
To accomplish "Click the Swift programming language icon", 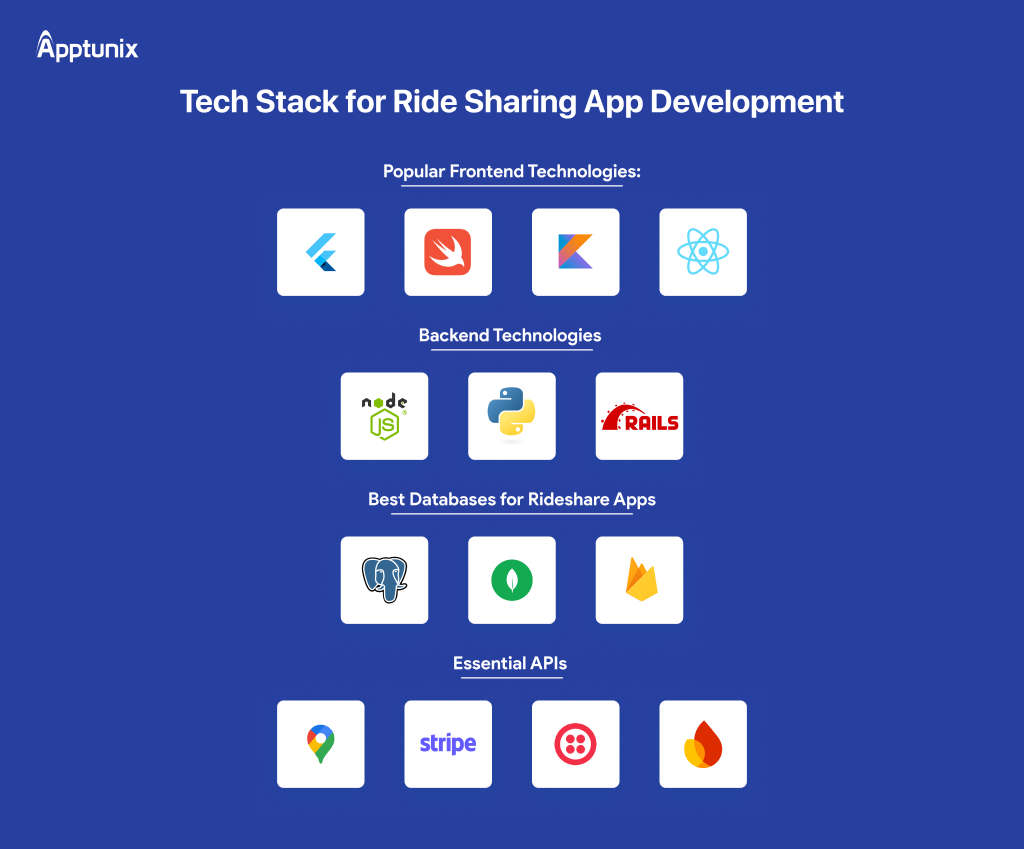I will tap(448, 252).
